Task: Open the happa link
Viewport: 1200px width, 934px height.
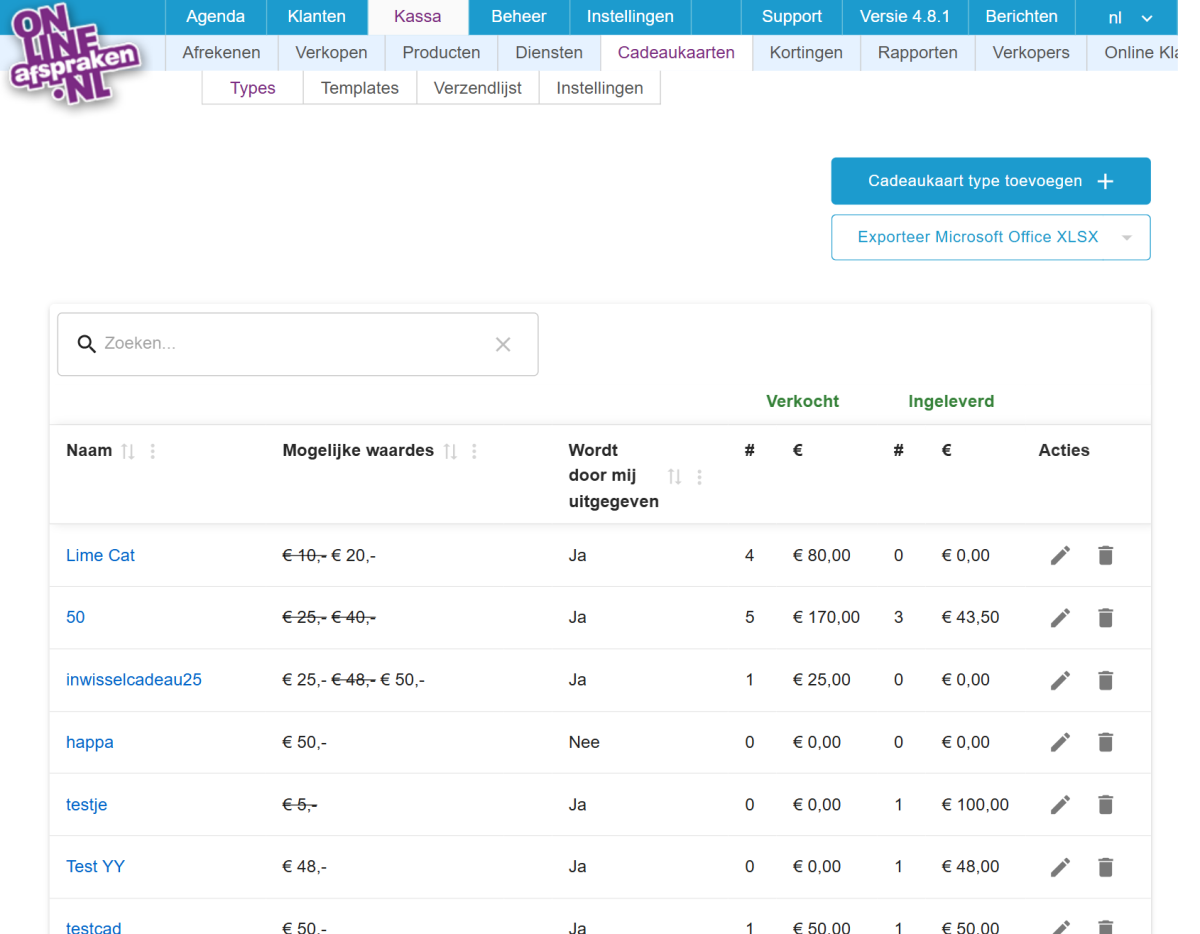Action: (x=90, y=743)
